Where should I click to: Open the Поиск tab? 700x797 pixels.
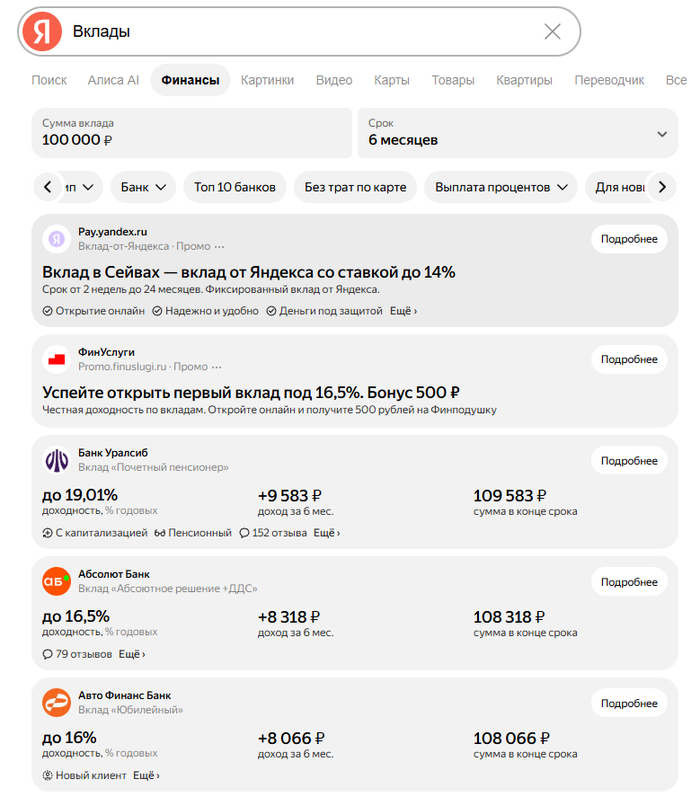coord(49,80)
